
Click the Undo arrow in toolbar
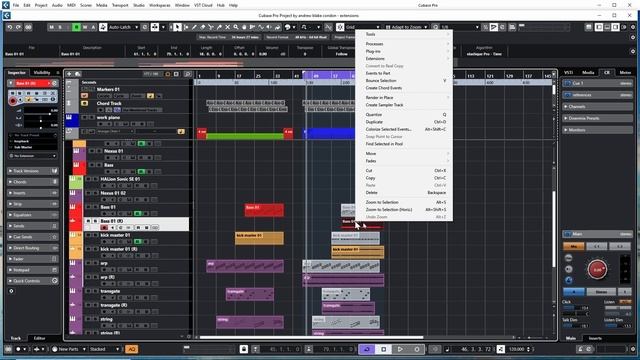(x=10, y=27)
